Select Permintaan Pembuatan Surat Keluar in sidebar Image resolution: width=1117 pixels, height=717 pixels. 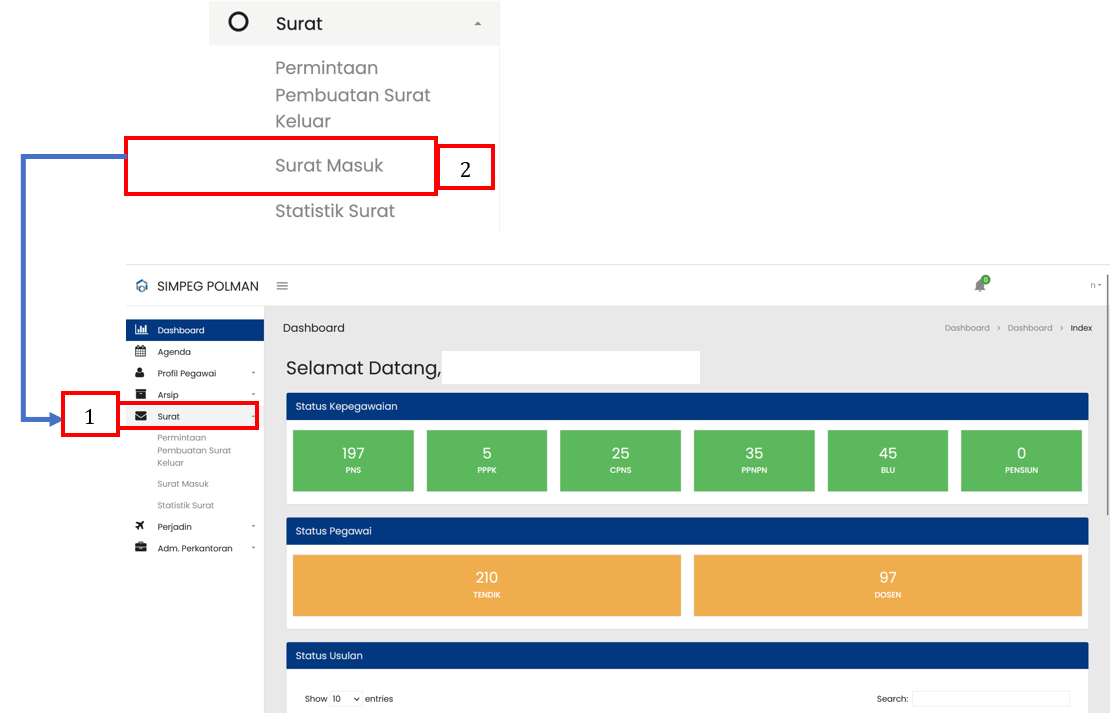(x=194, y=450)
